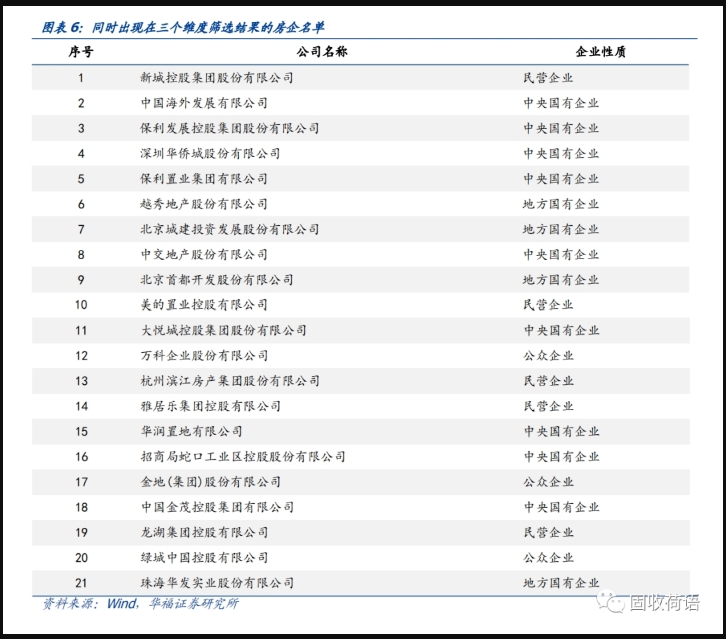The image size is (726, 639).
Task: Click row number 12 in 序号 column
Action: click(x=81, y=356)
